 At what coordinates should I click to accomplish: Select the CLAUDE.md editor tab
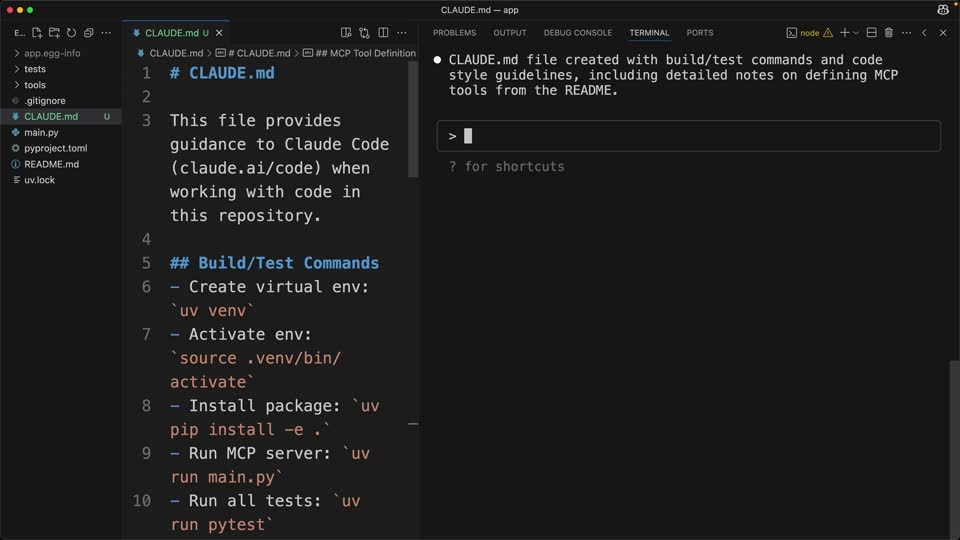176,33
